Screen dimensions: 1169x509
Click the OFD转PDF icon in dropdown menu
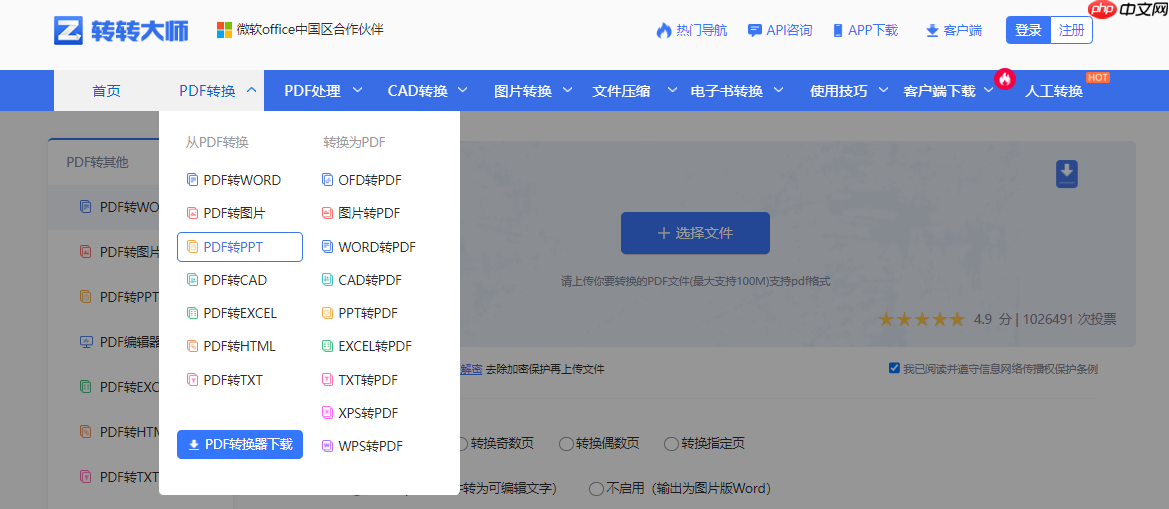[x=327, y=180]
